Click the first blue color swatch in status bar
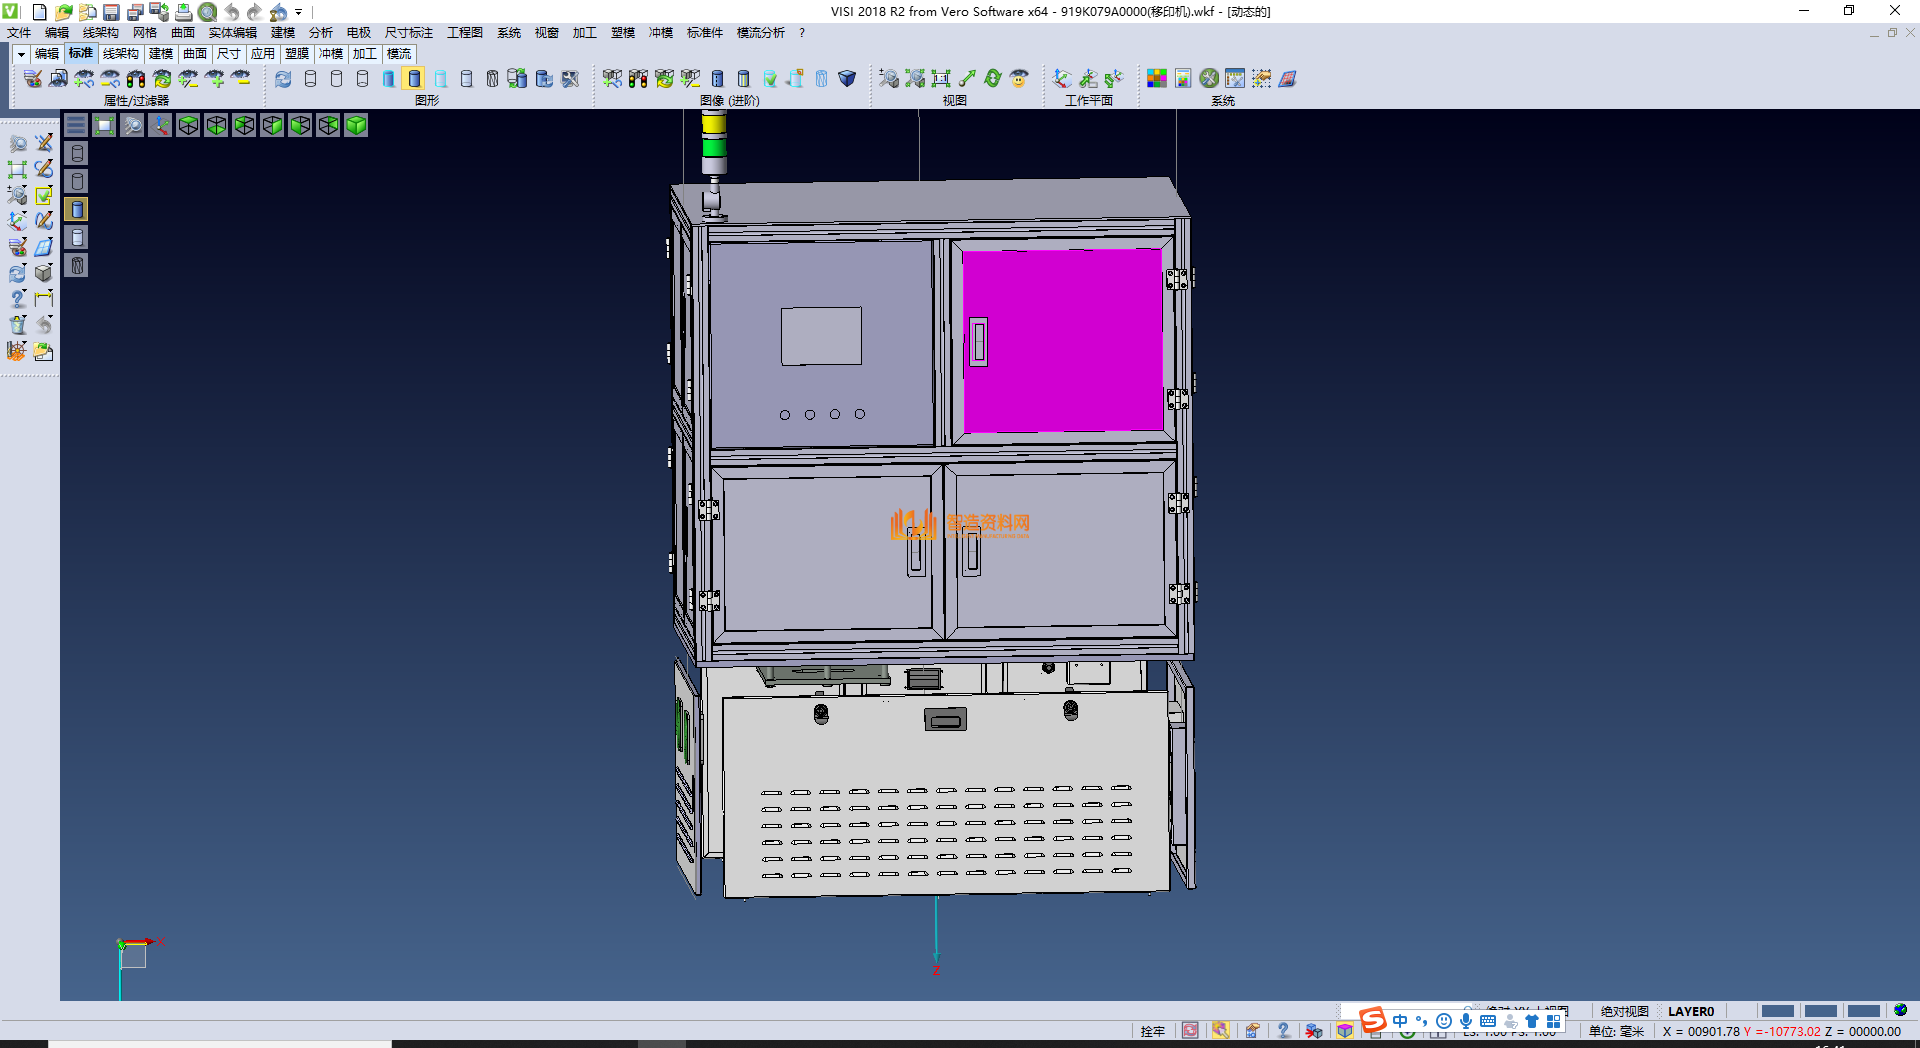 (x=1777, y=1011)
